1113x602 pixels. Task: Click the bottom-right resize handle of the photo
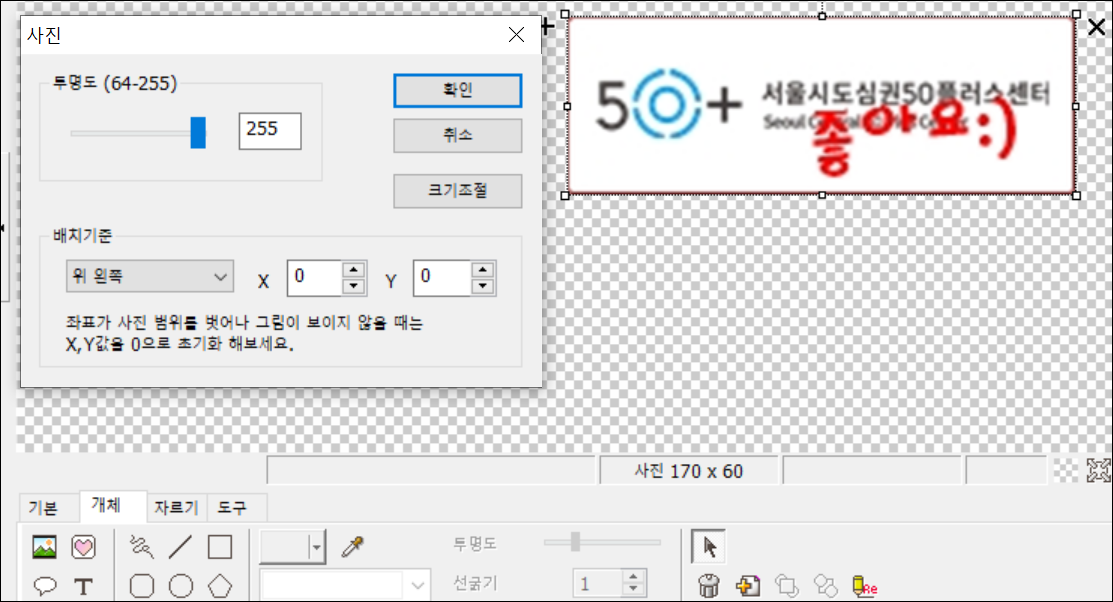pyautogui.click(x=1076, y=195)
